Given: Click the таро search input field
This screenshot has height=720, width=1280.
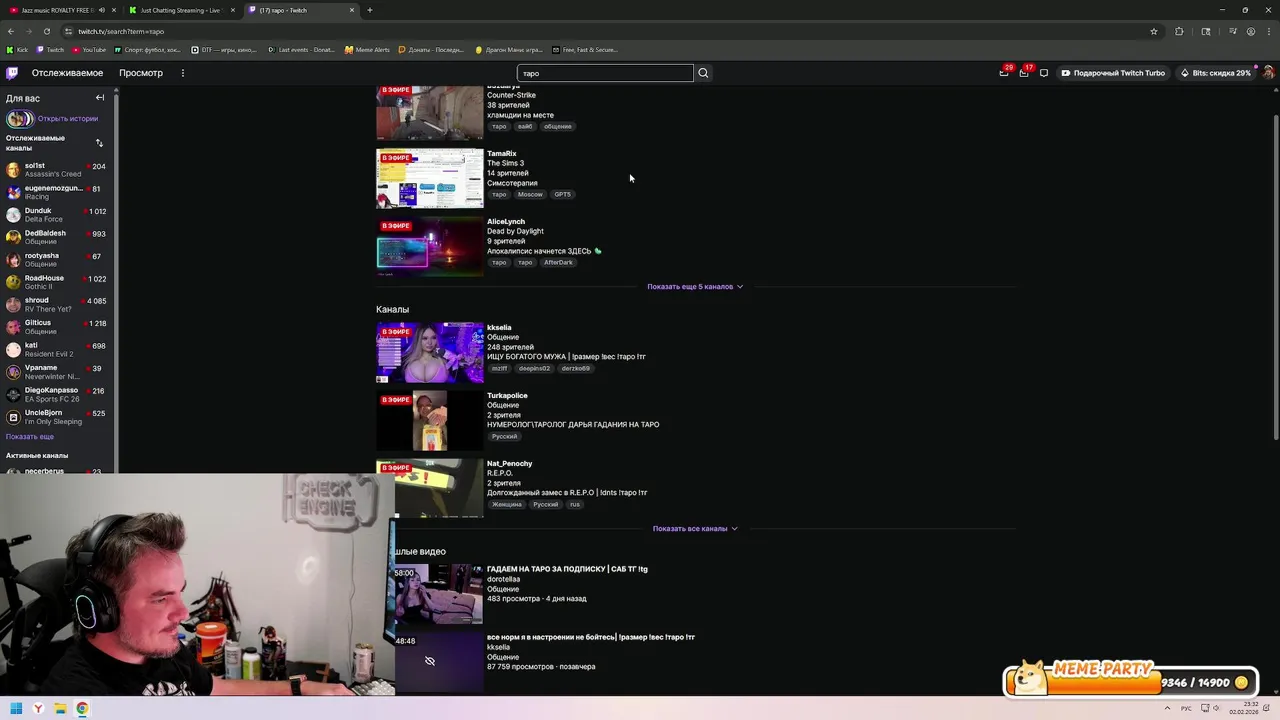Looking at the screenshot, I should click(x=605, y=73).
